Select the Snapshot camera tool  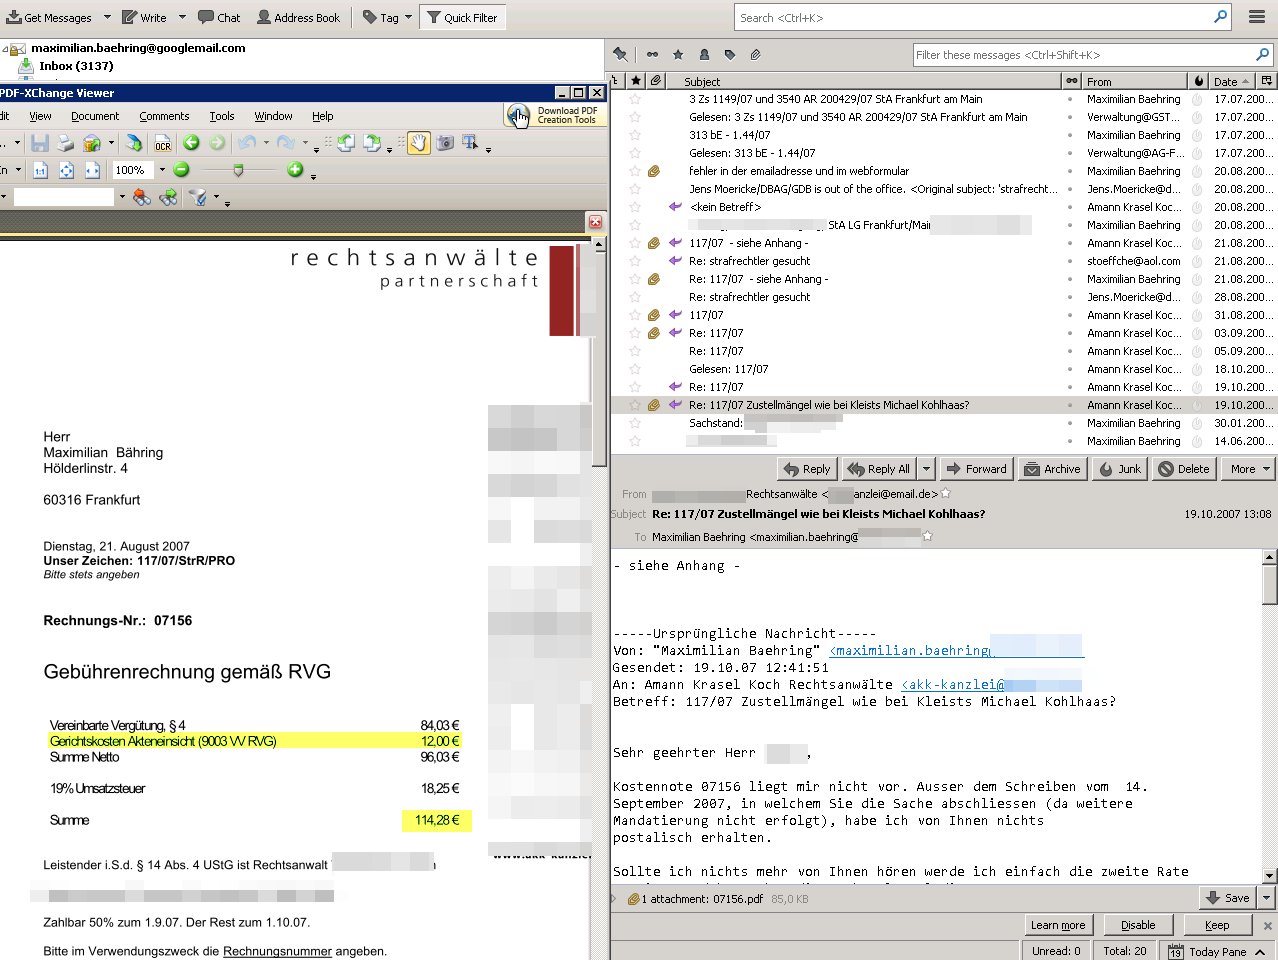pyautogui.click(x=444, y=143)
